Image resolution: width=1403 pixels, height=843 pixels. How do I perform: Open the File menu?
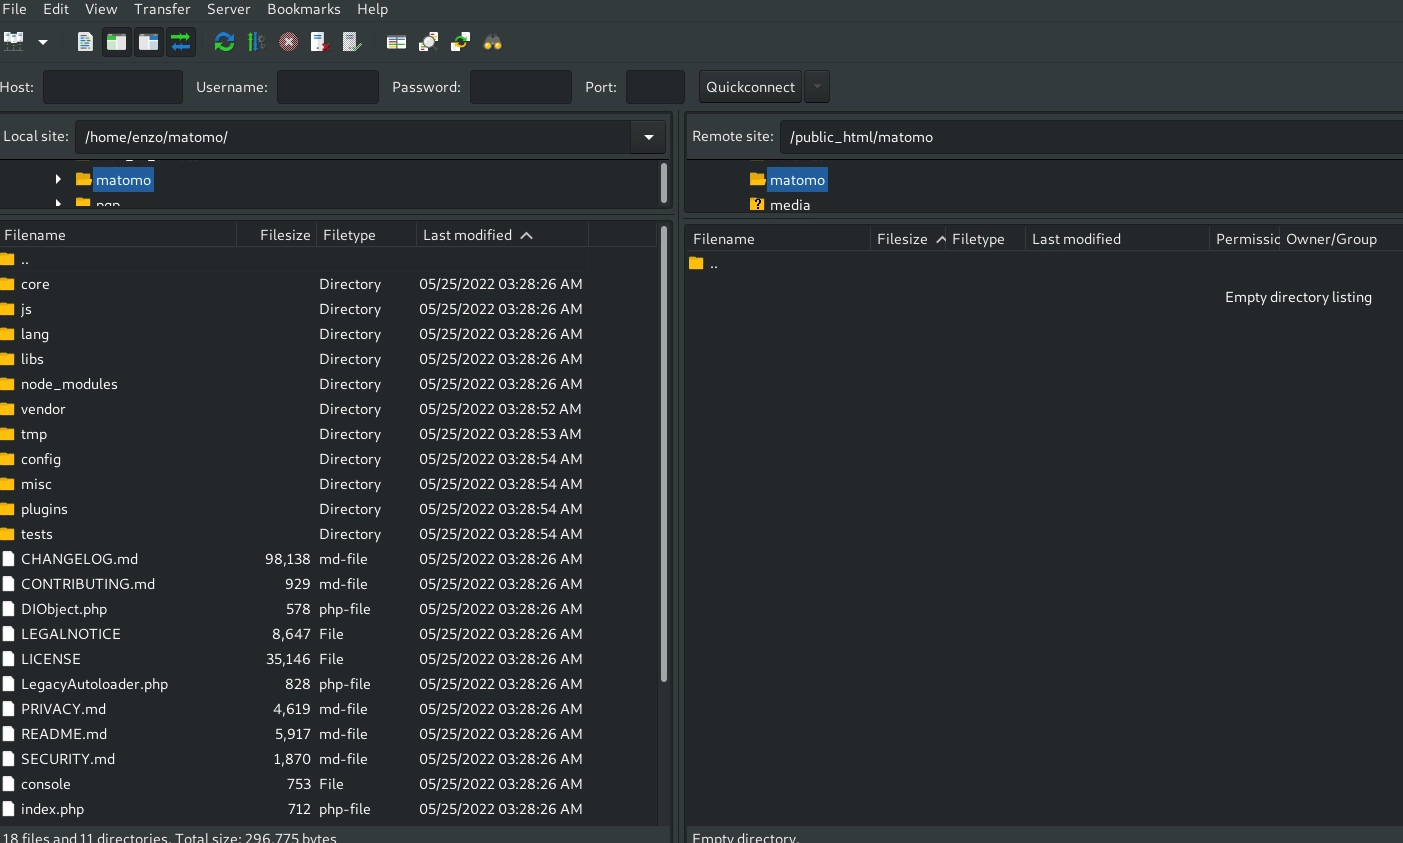pos(15,9)
